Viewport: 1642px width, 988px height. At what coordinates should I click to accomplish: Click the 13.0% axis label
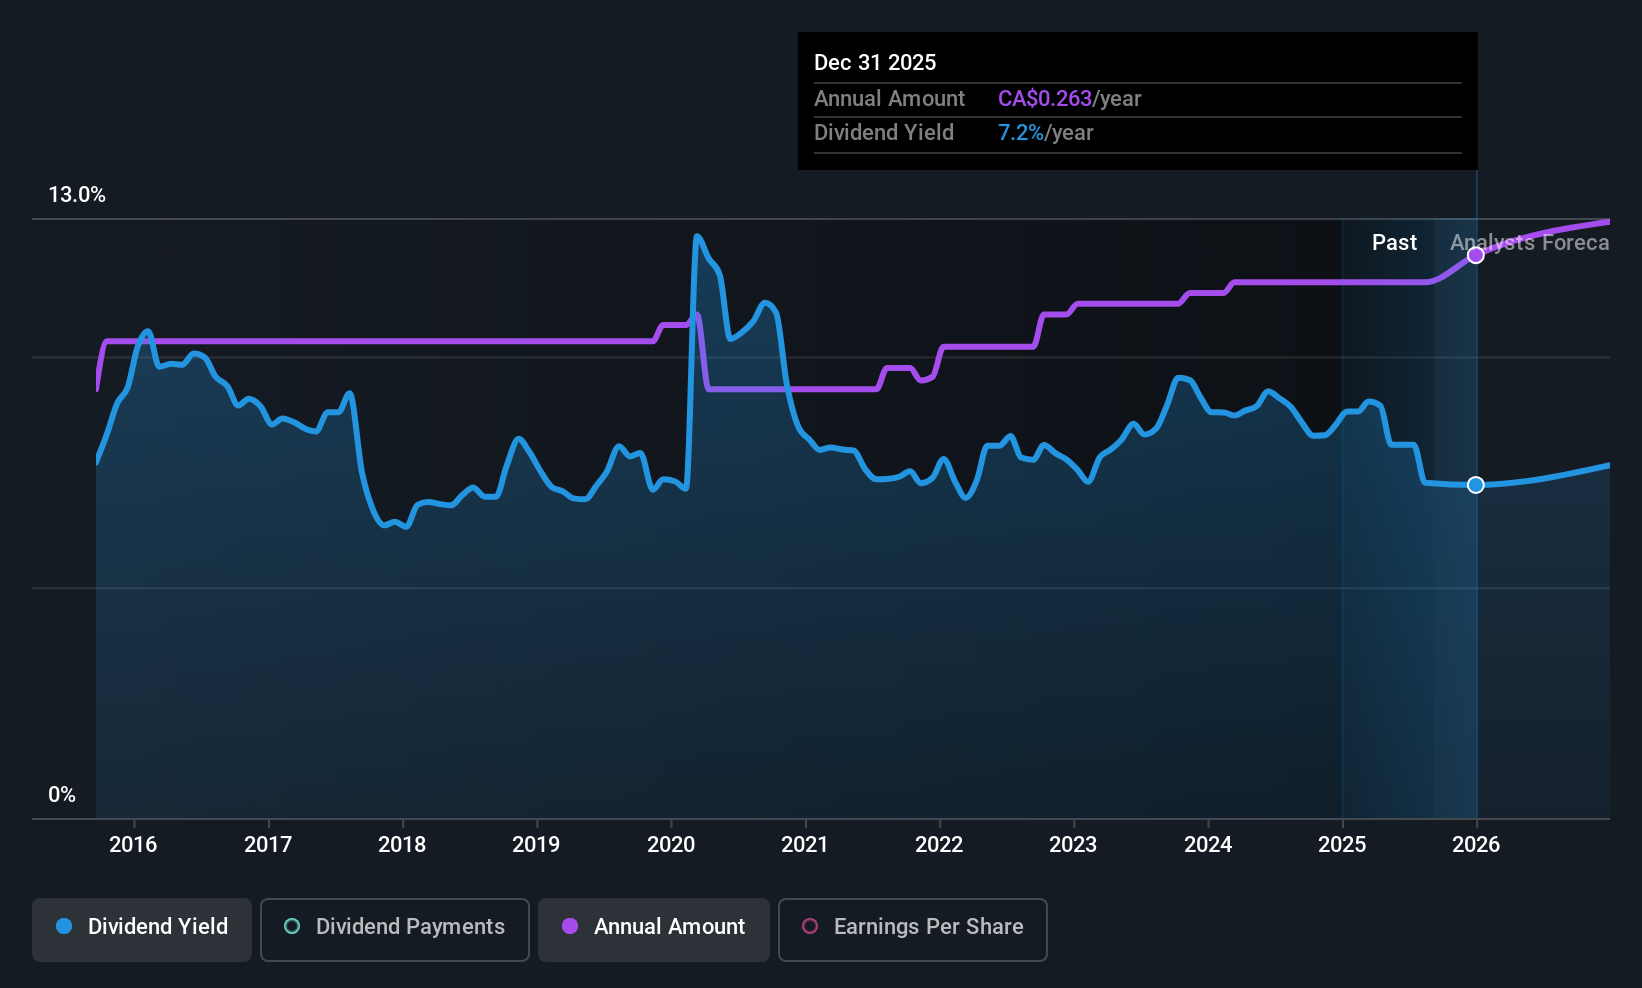77,195
